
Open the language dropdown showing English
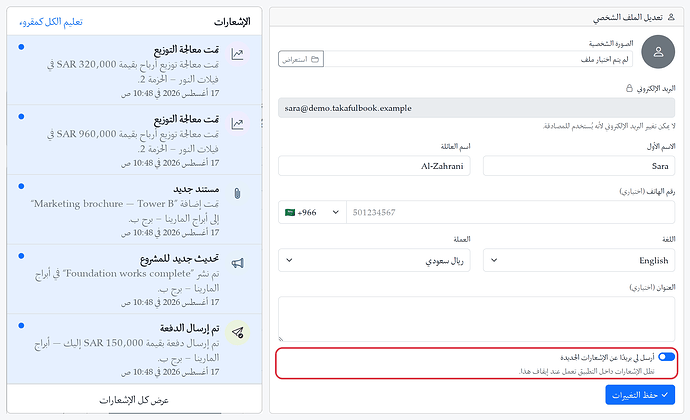(x=579, y=260)
